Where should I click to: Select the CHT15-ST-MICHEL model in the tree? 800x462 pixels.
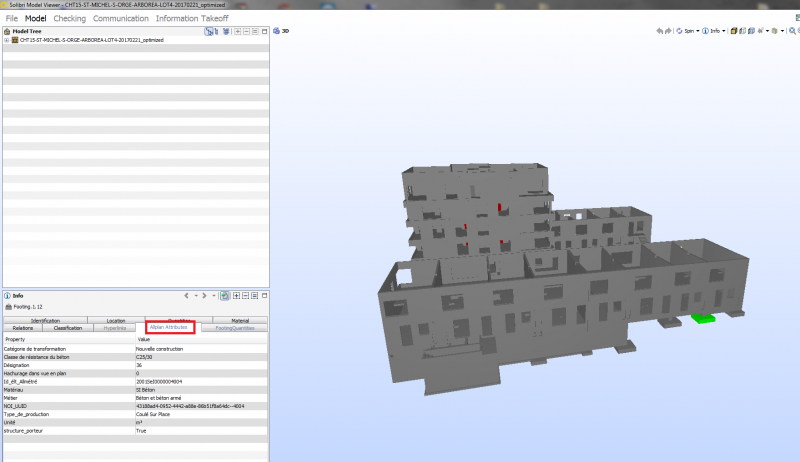91,40
